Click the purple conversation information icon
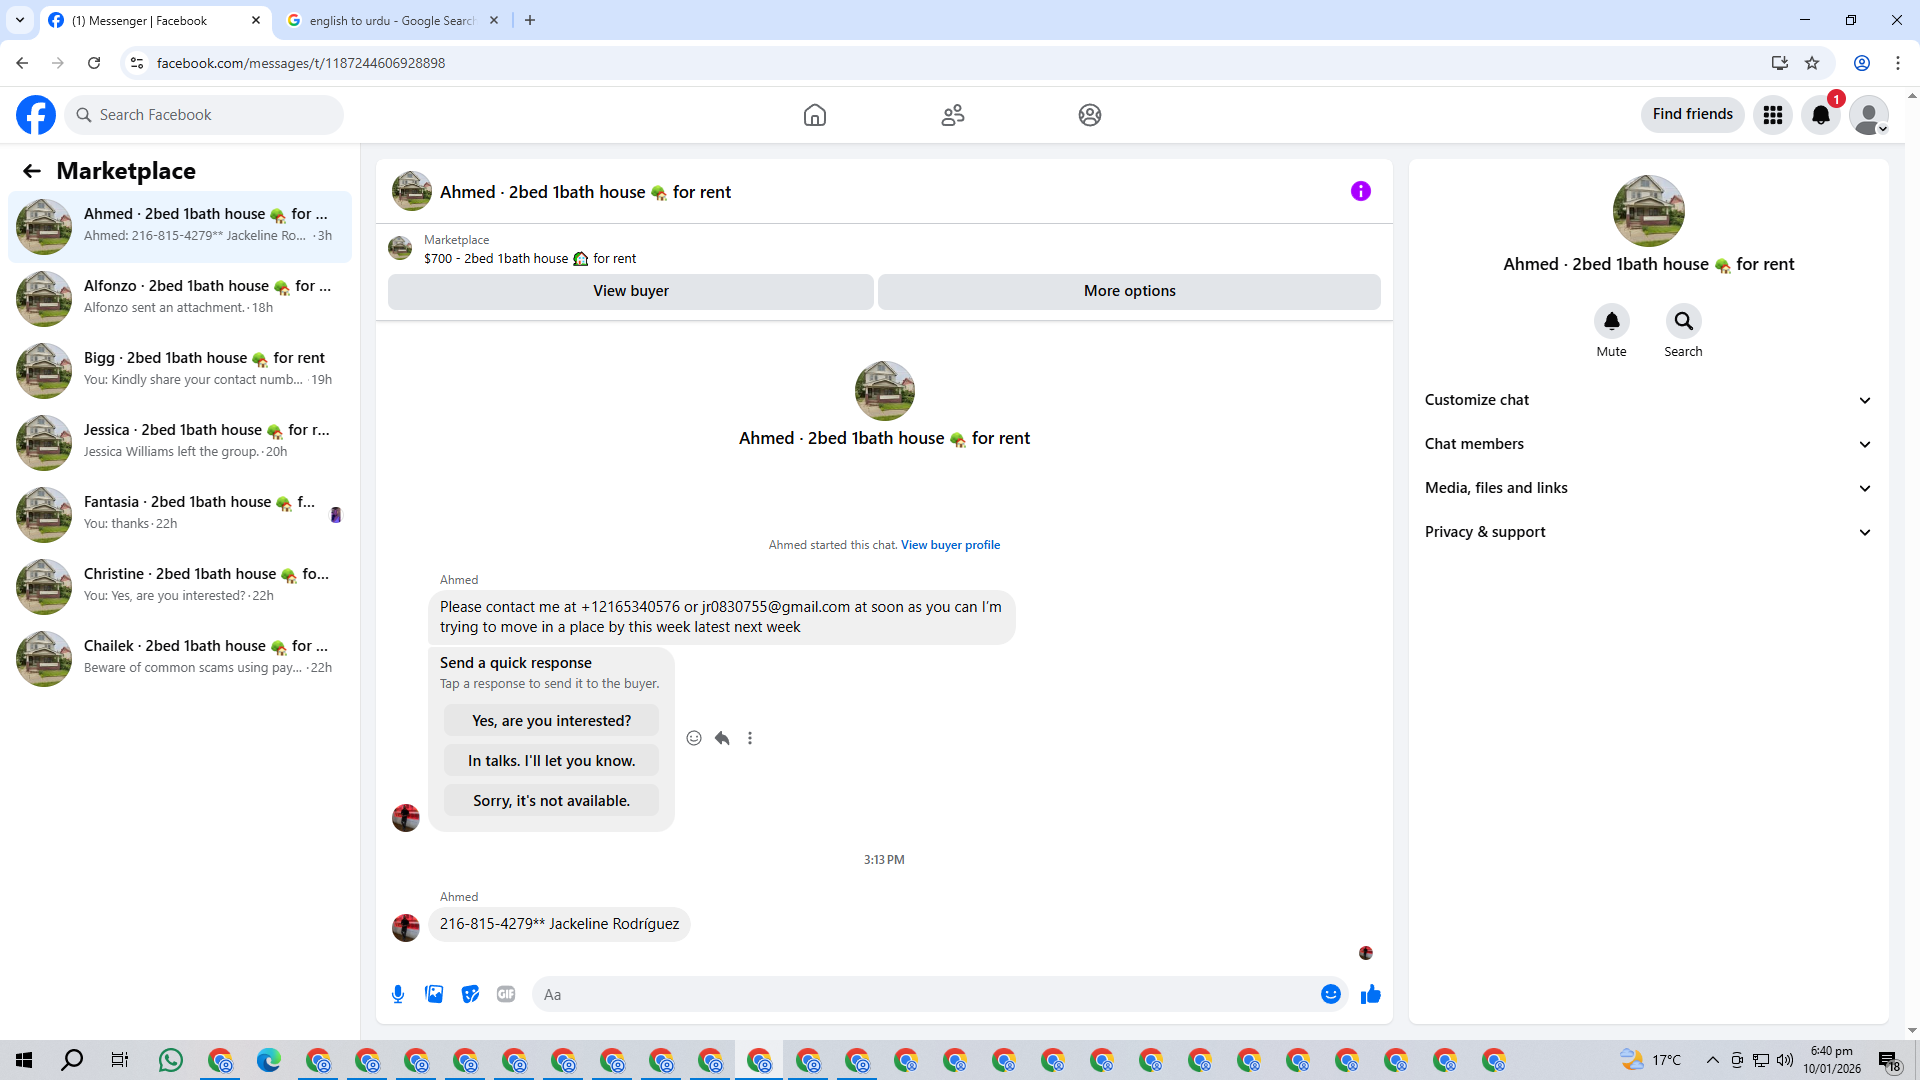The image size is (1920, 1080). pyautogui.click(x=1360, y=191)
